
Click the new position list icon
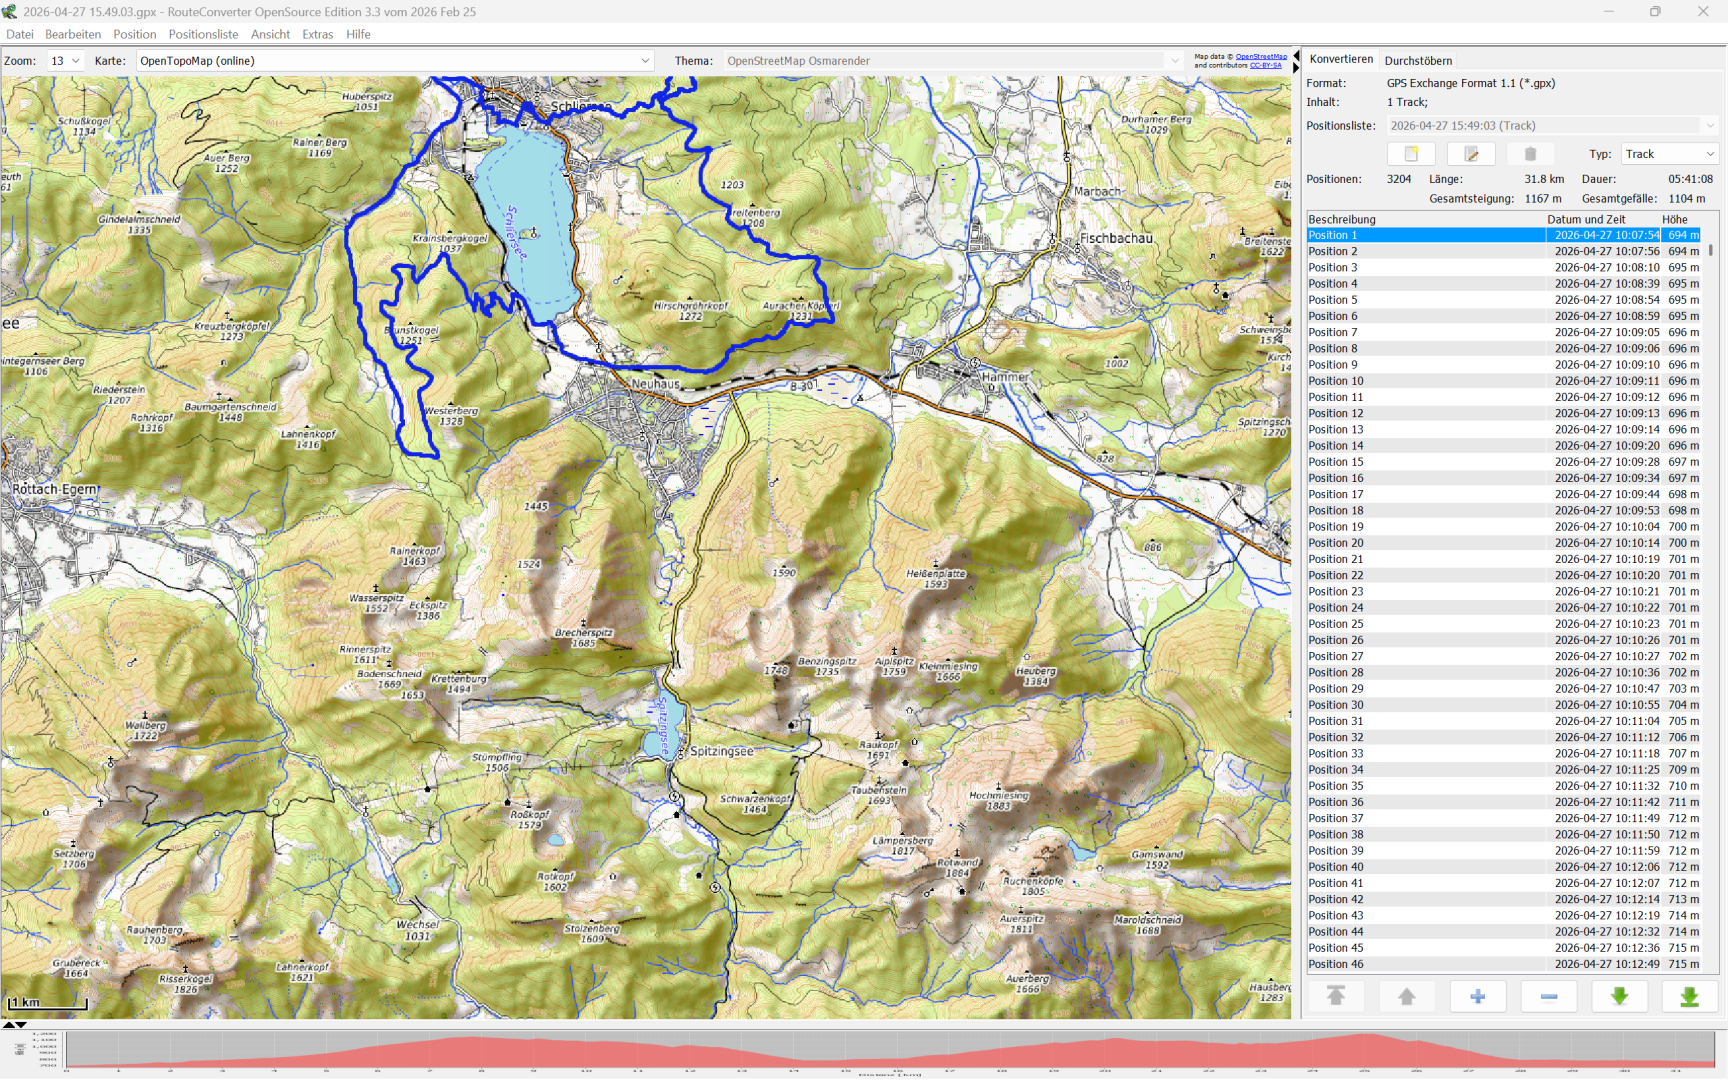(1411, 154)
